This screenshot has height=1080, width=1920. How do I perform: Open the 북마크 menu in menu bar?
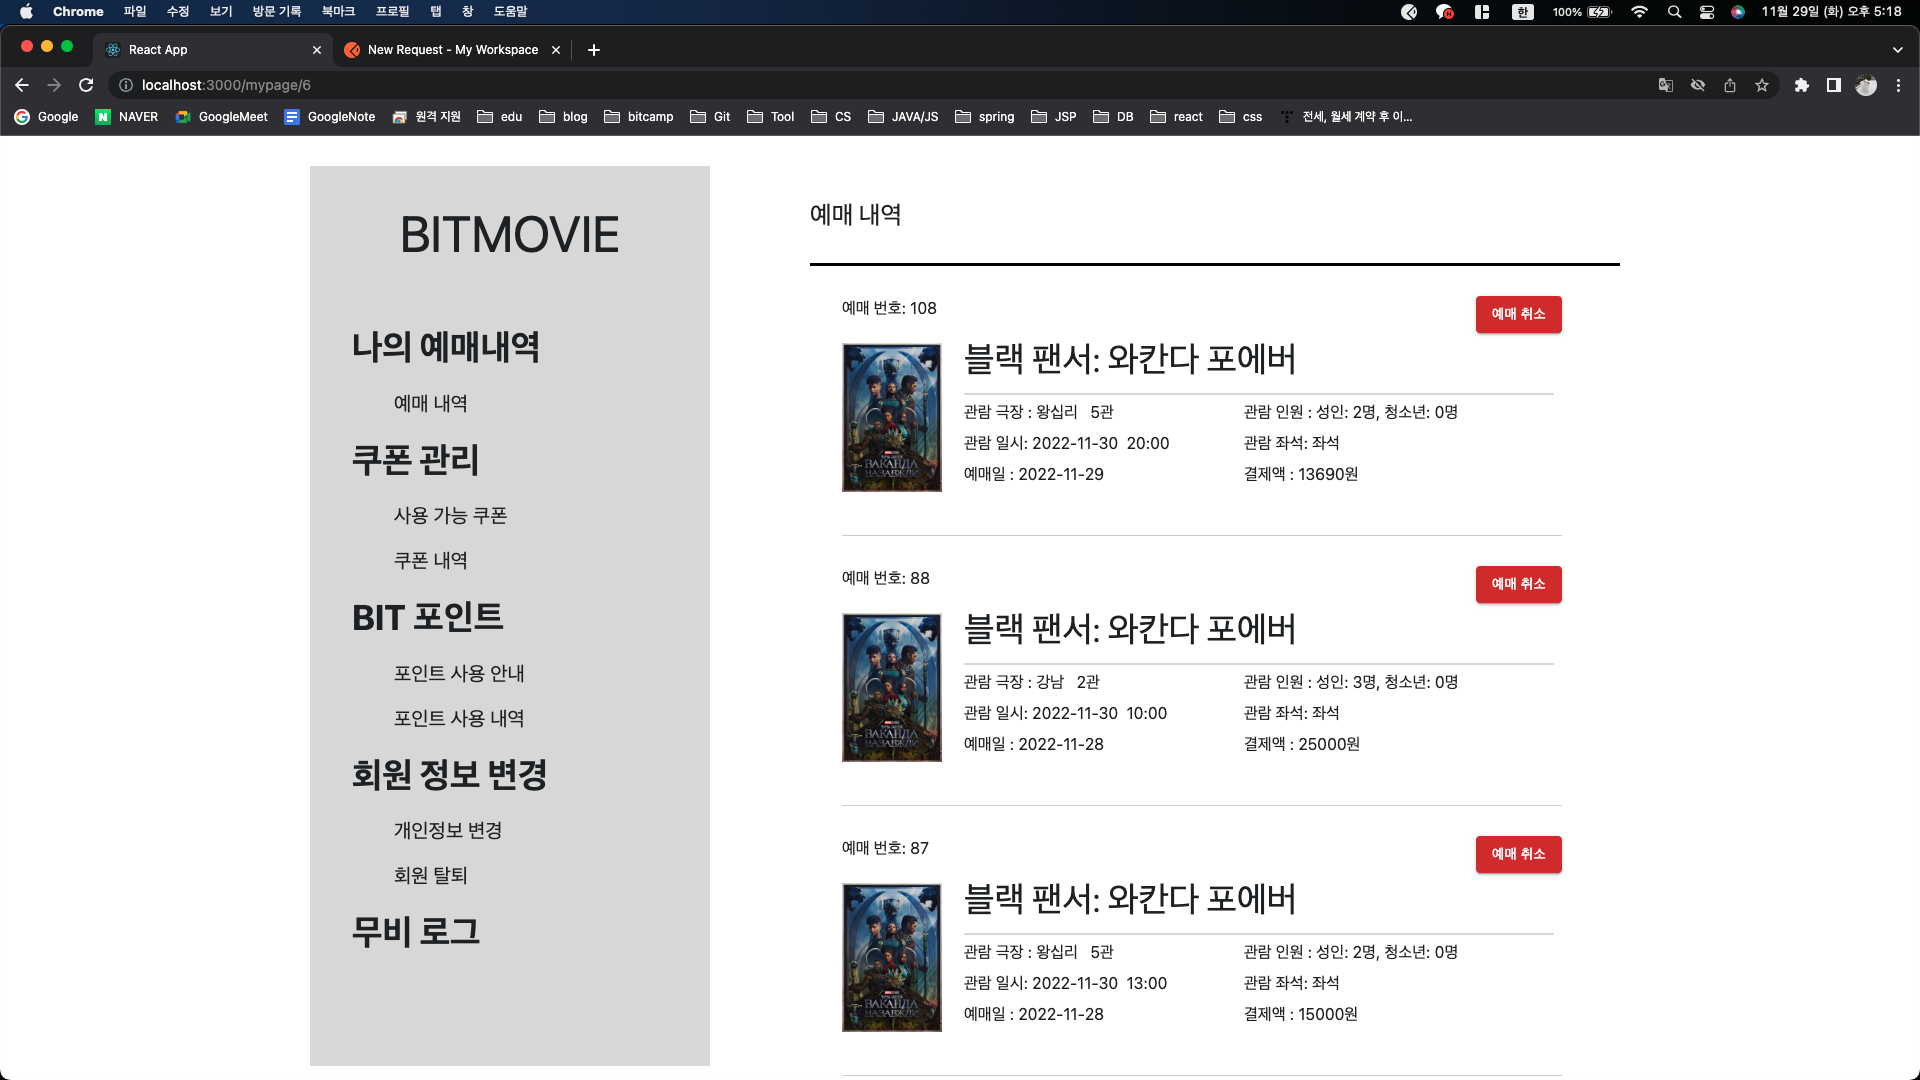point(338,12)
